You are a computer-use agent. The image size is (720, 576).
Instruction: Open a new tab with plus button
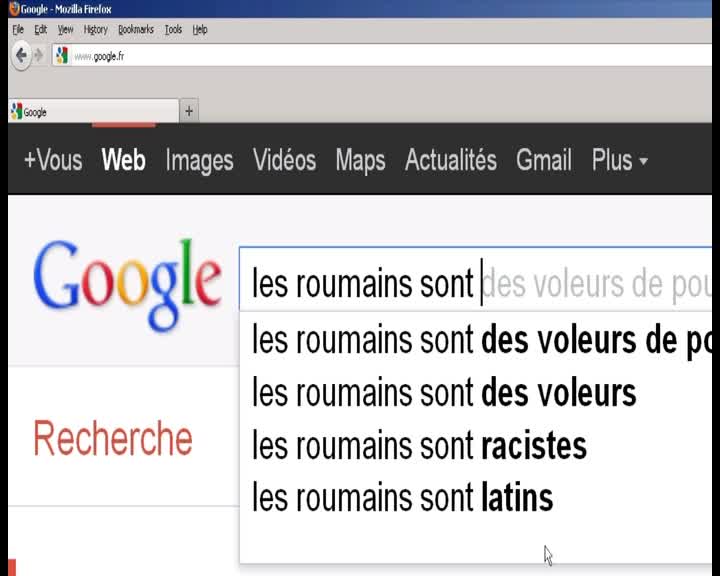pos(189,111)
